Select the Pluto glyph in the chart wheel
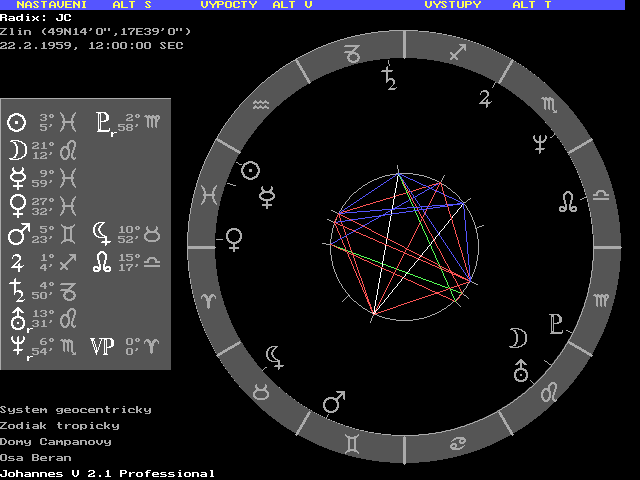 [x=556, y=324]
